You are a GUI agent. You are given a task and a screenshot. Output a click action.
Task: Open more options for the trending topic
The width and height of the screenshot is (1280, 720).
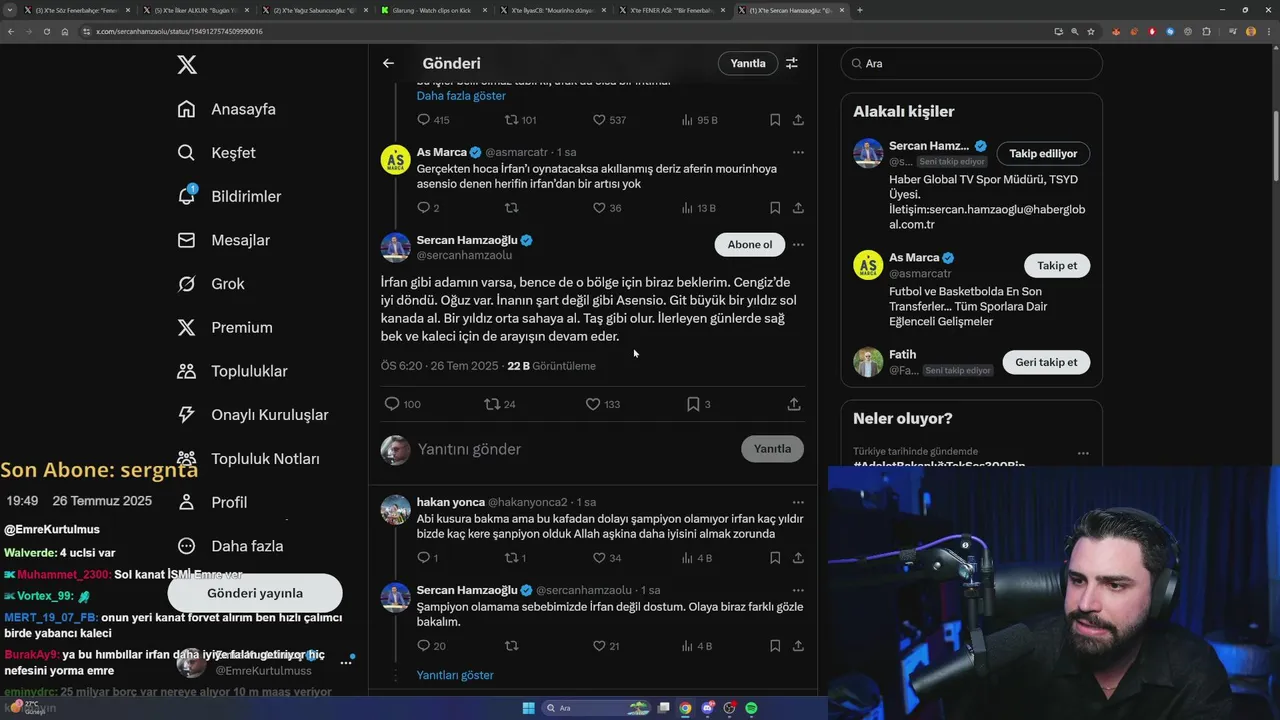point(1083,452)
